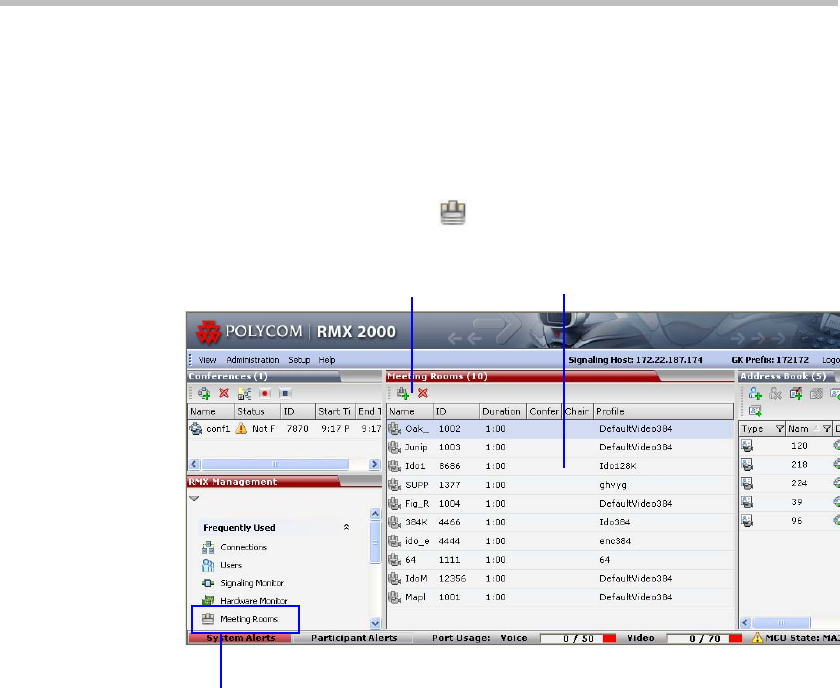Viewport: 840px width, 688px height.
Task: Click address book entry 96 type icon
Action: (x=747, y=520)
